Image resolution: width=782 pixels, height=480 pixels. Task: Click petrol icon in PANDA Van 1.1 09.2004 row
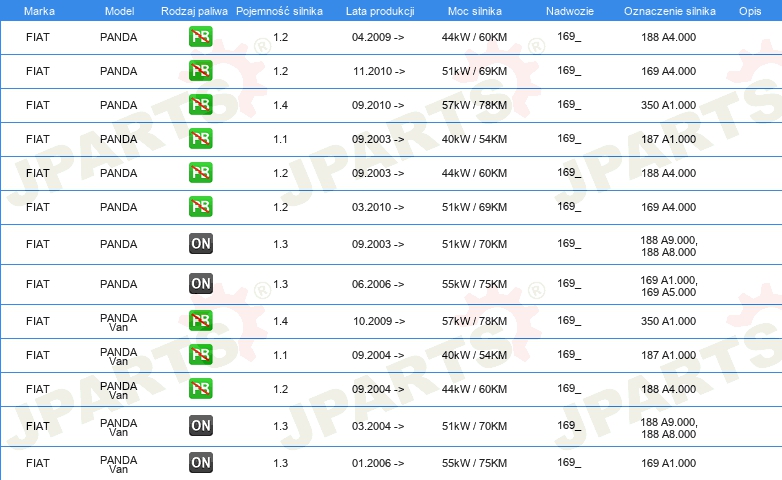click(x=200, y=354)
